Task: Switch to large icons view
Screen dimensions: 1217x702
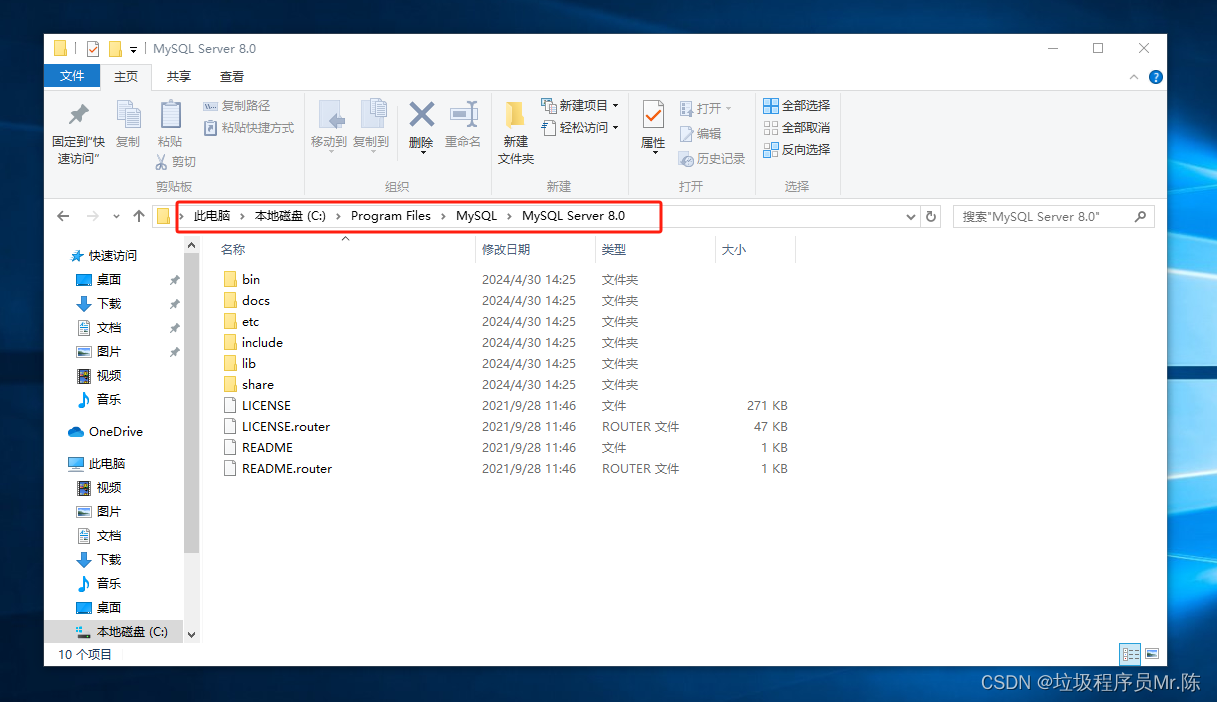Action: (x=1152, y=654)
